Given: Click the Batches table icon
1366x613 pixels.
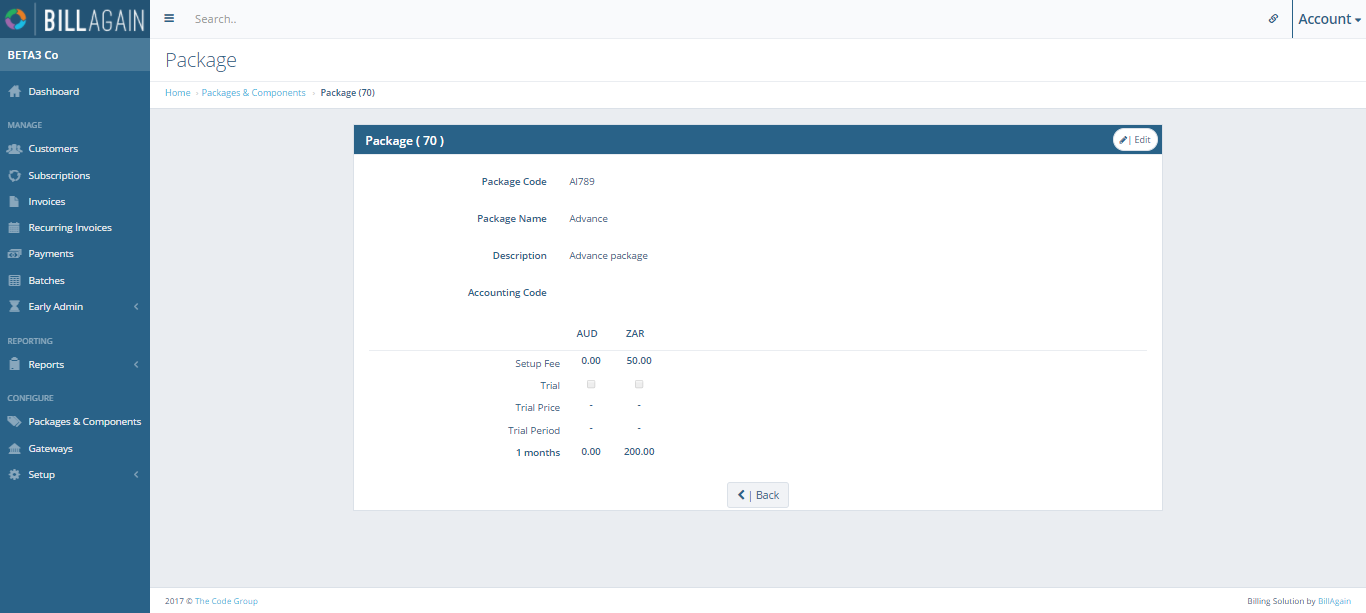Looking at the screenshot, I should 15,281.
